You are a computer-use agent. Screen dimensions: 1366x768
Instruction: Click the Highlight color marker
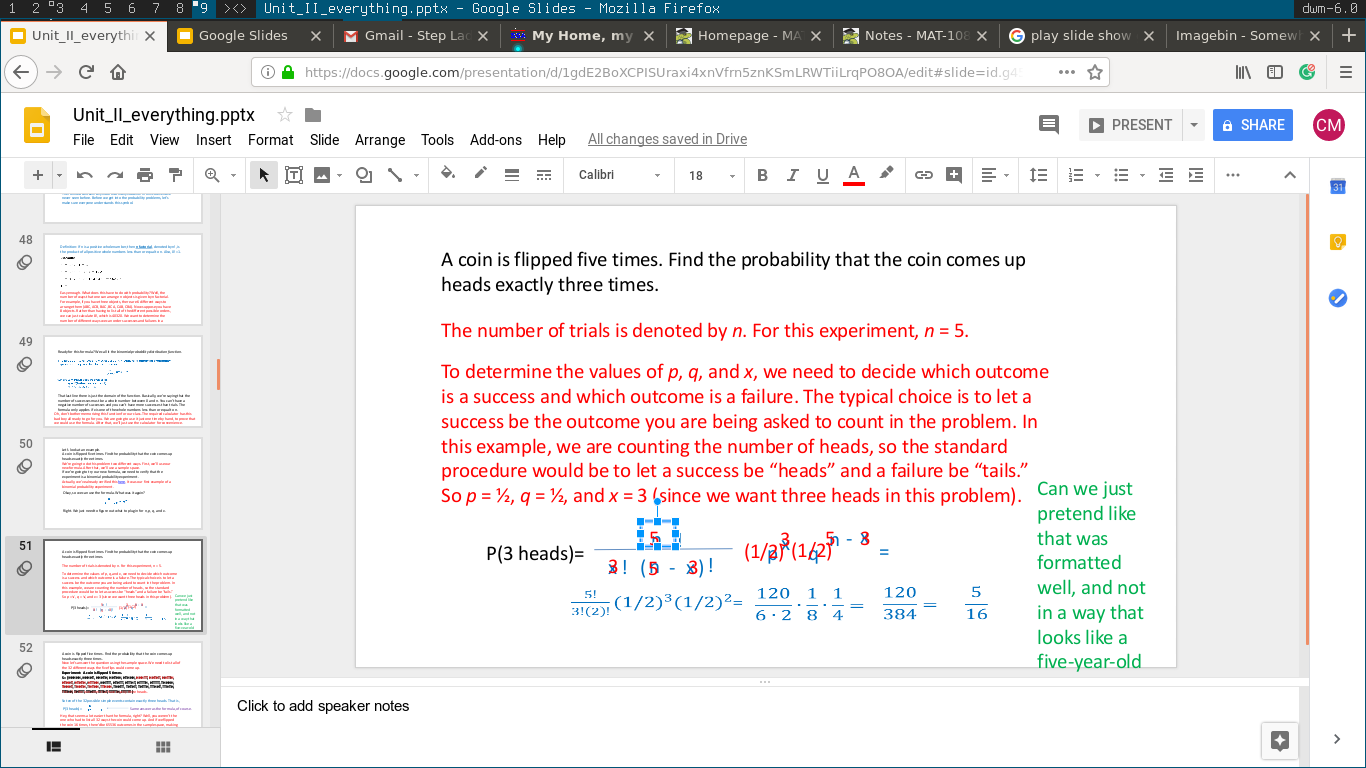(886, 174)
